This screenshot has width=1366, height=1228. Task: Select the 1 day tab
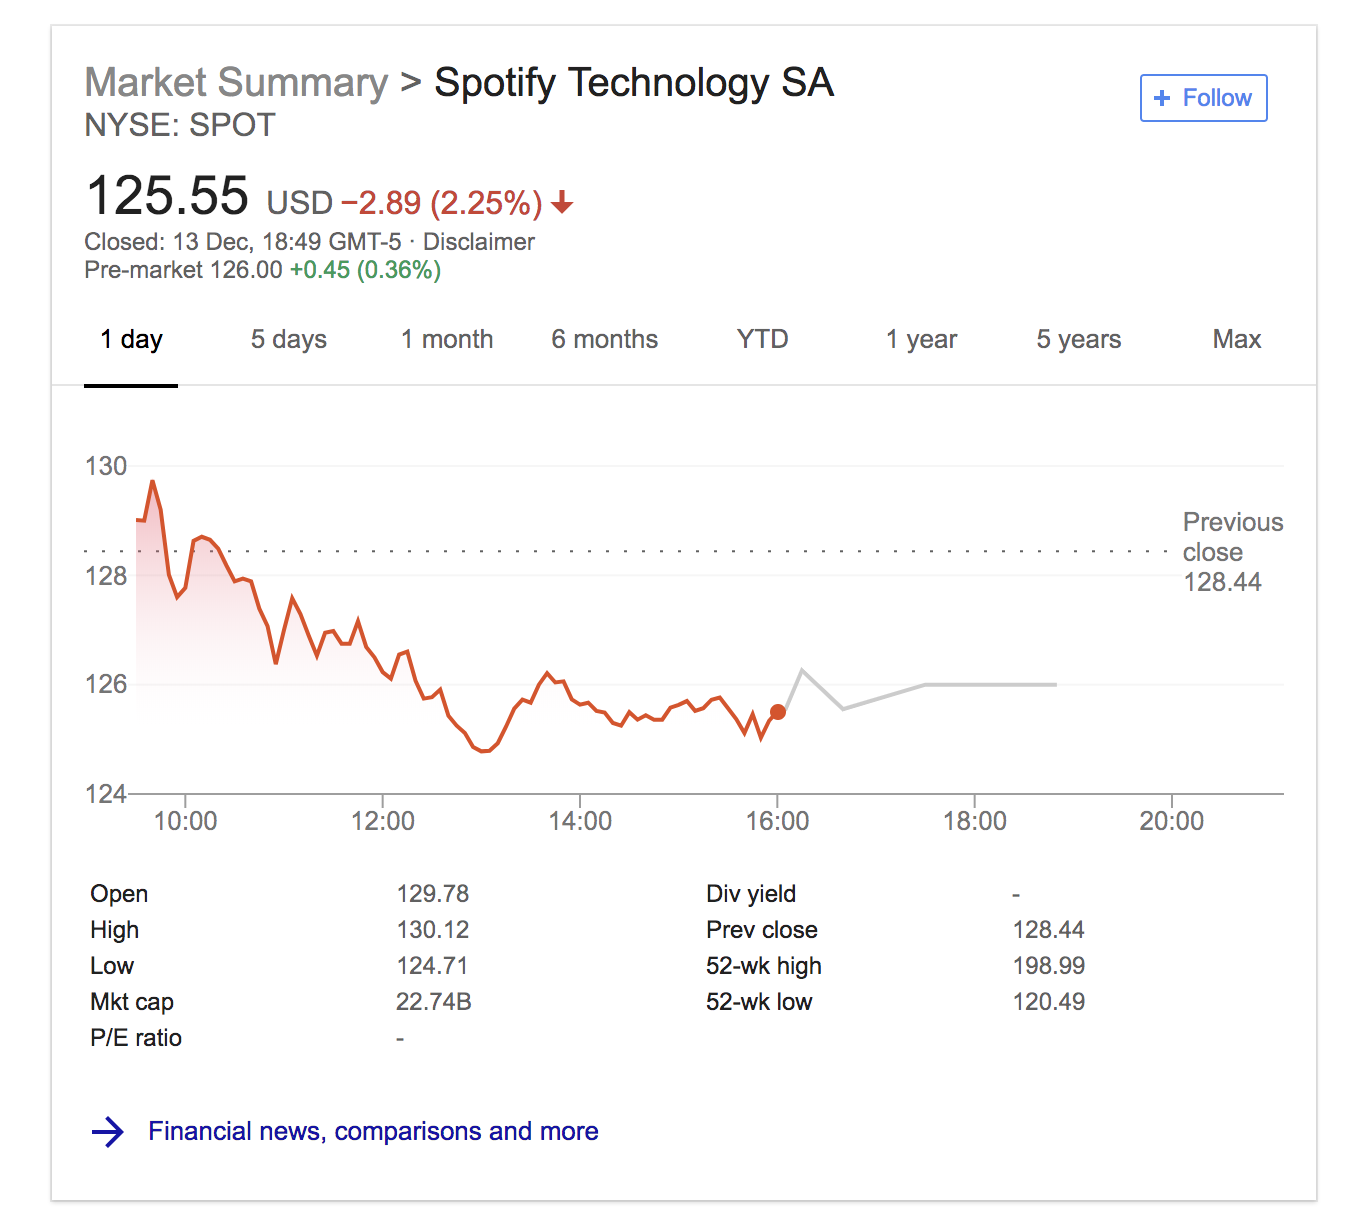point(131,340)
